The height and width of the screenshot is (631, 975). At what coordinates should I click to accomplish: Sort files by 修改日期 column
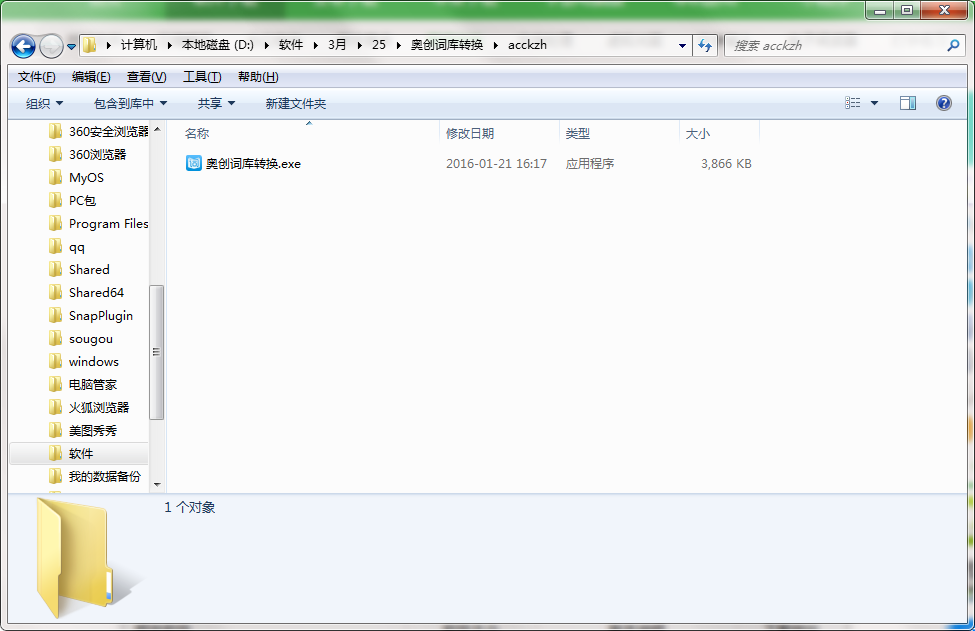(x=470, y=134)
